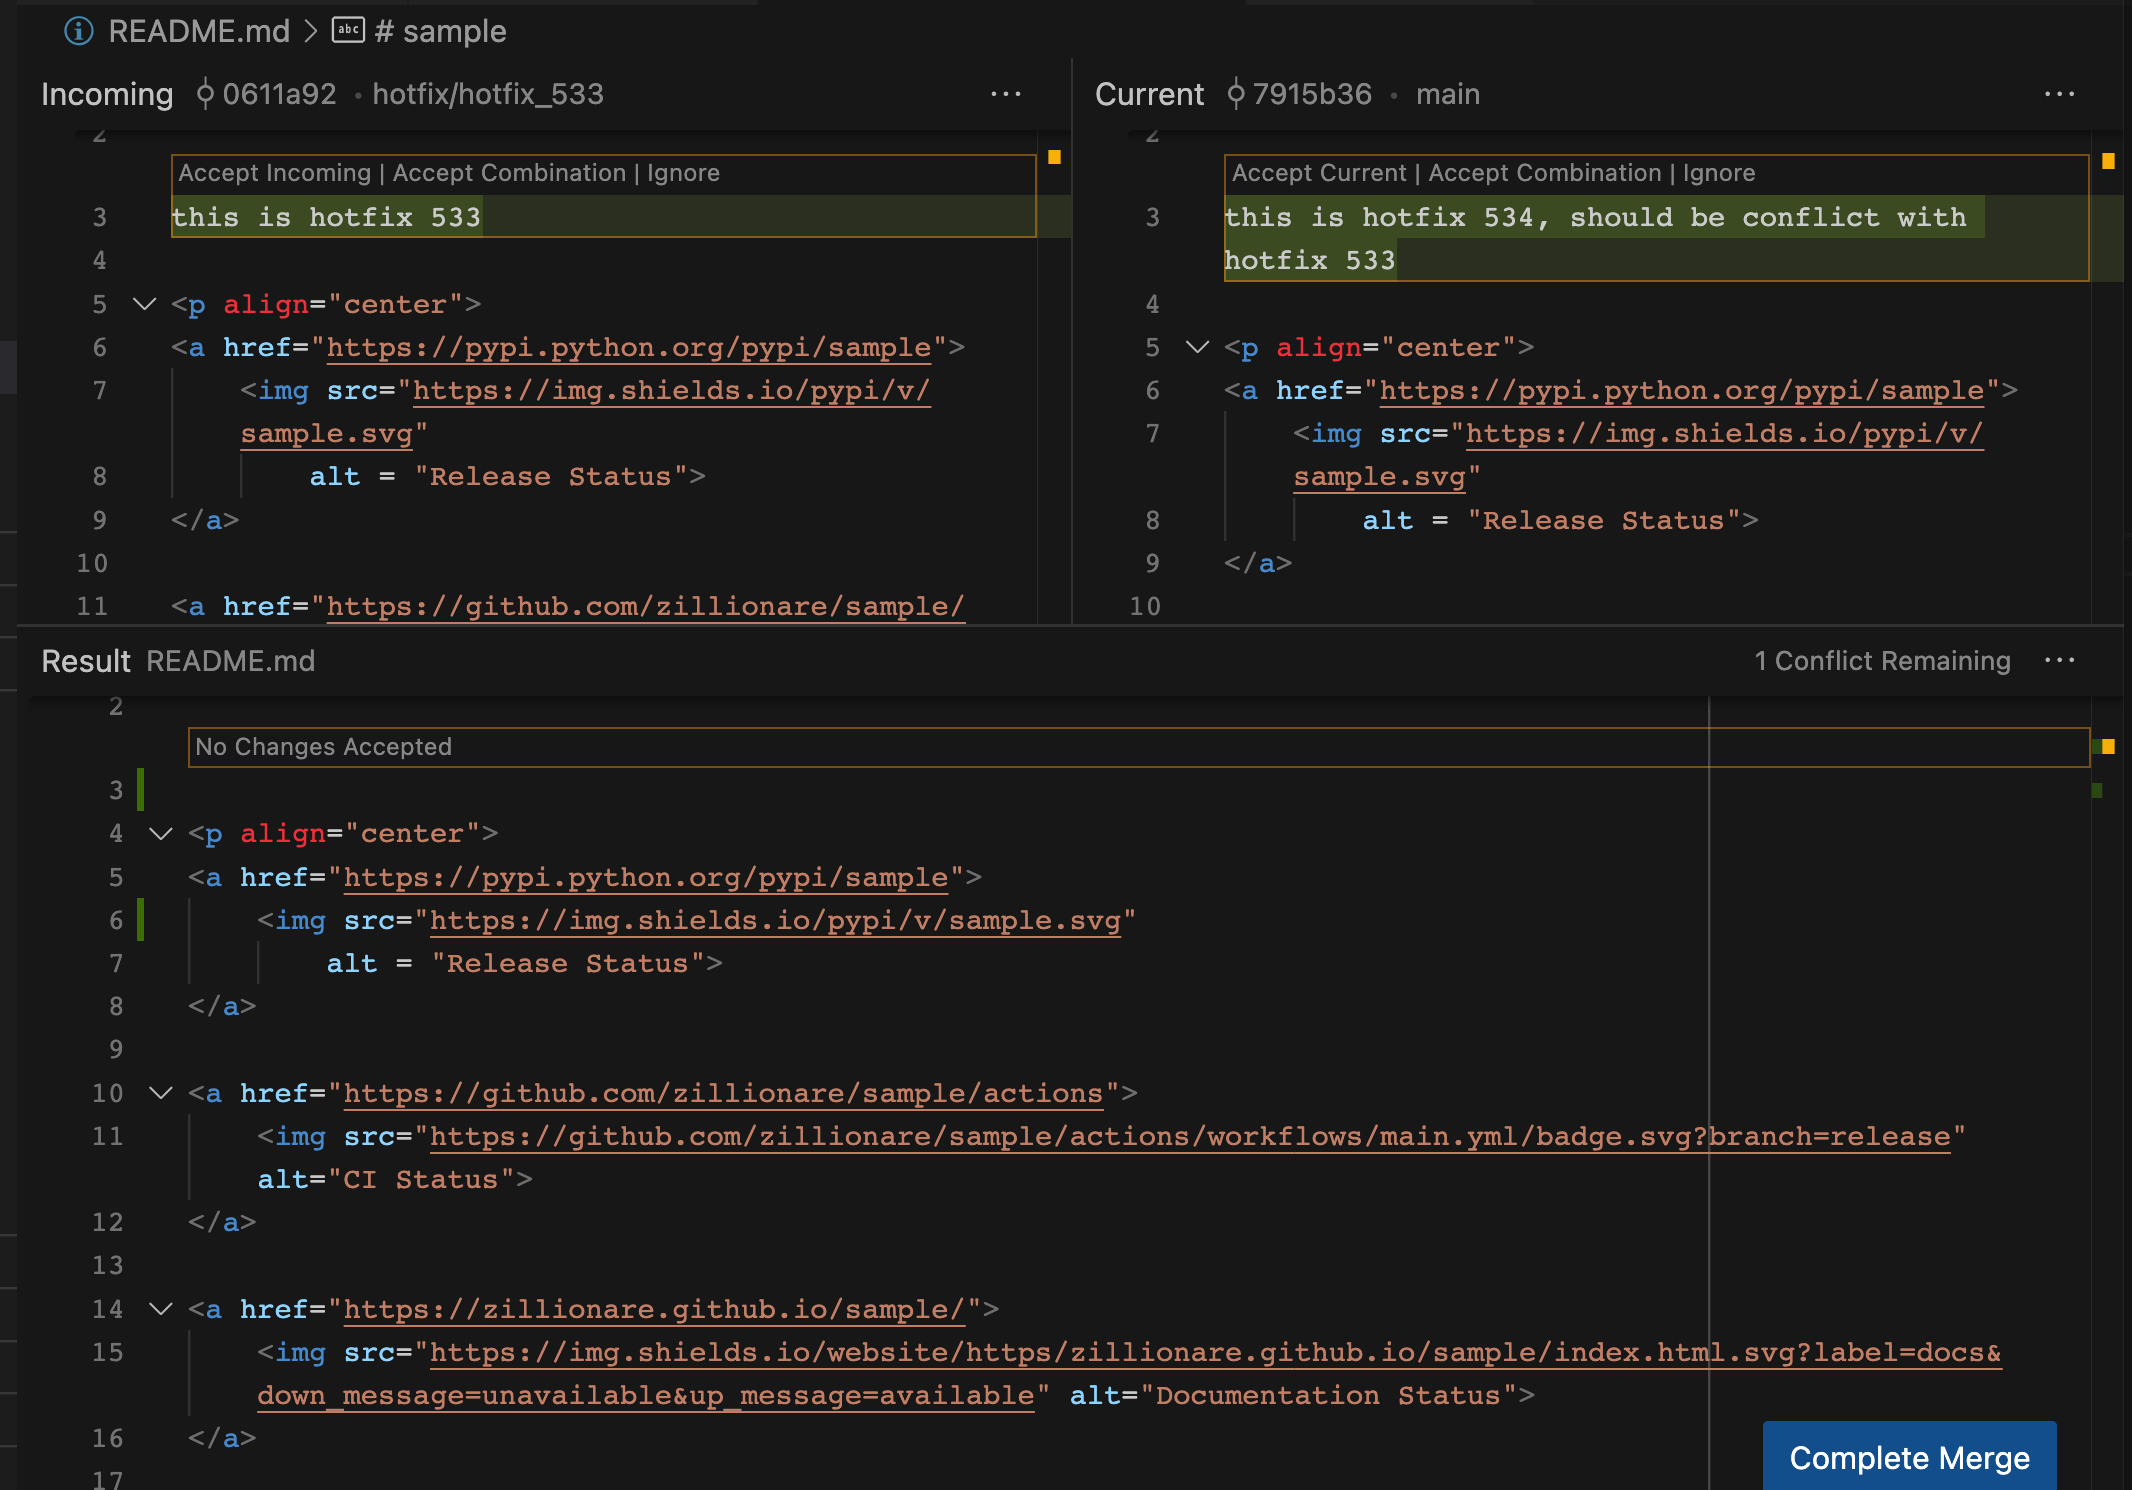
Task: Open the Result pane more actions ellipsis
Action: click(x=2059, y=660)
